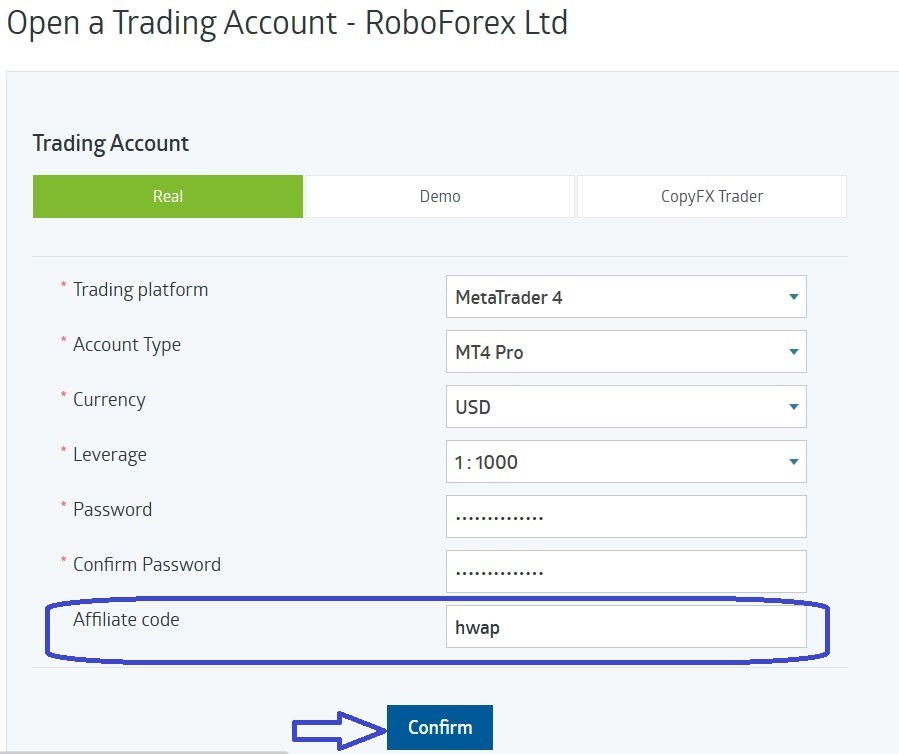The height and width of the screenshot is (754, 899).
Task: Expand the Account Type MT4 Pro dropdown
Action: [x=625, y=352]
